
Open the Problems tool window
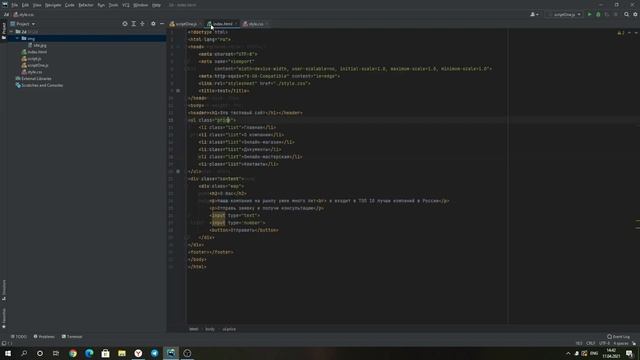click(x=44, y=337)
